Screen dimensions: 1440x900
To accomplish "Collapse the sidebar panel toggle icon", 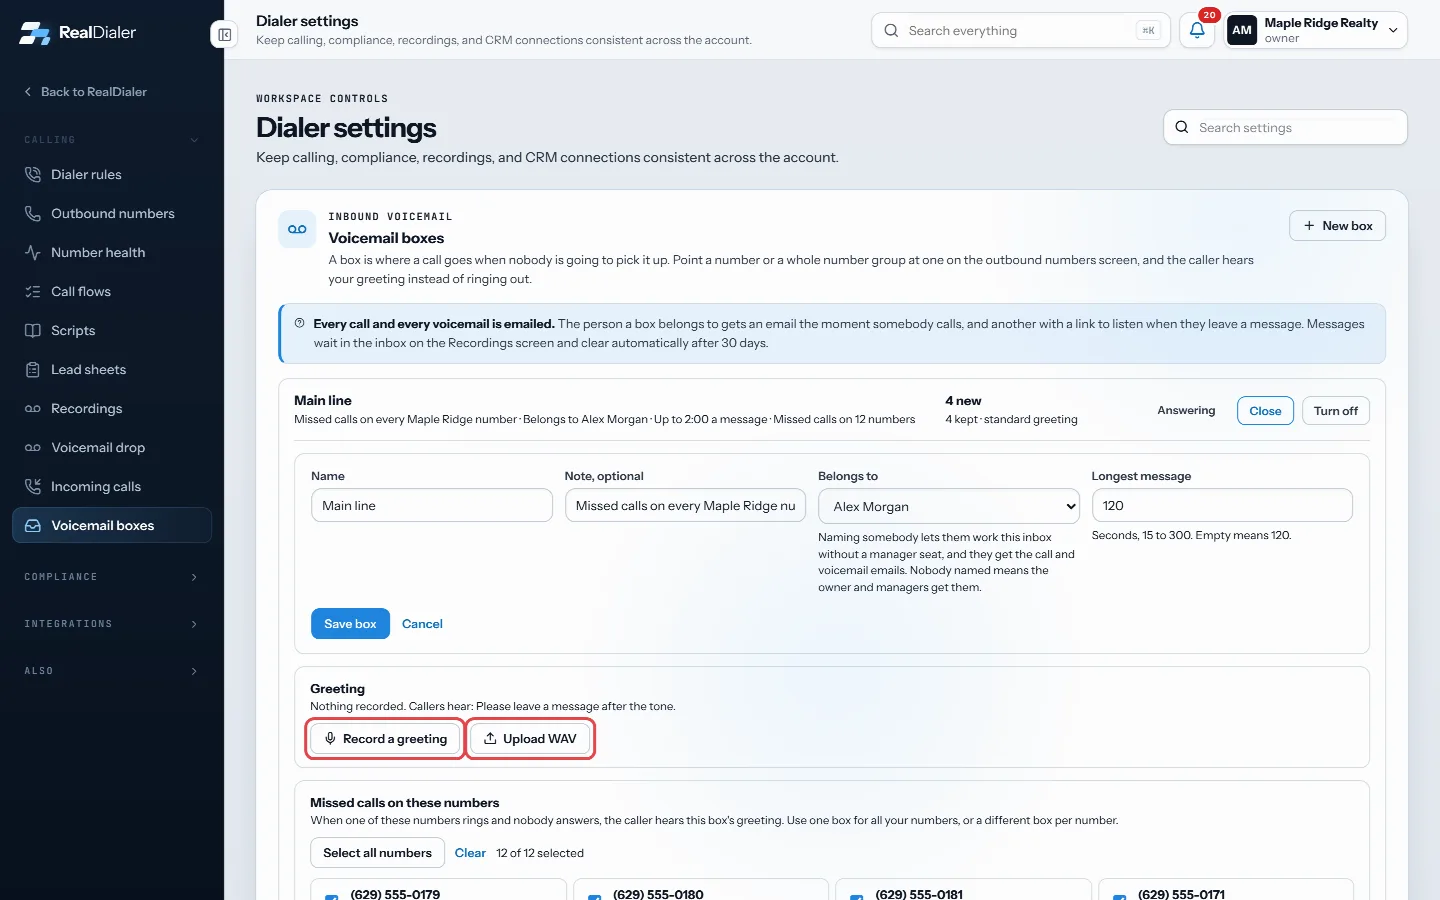I will coord(225,35).
